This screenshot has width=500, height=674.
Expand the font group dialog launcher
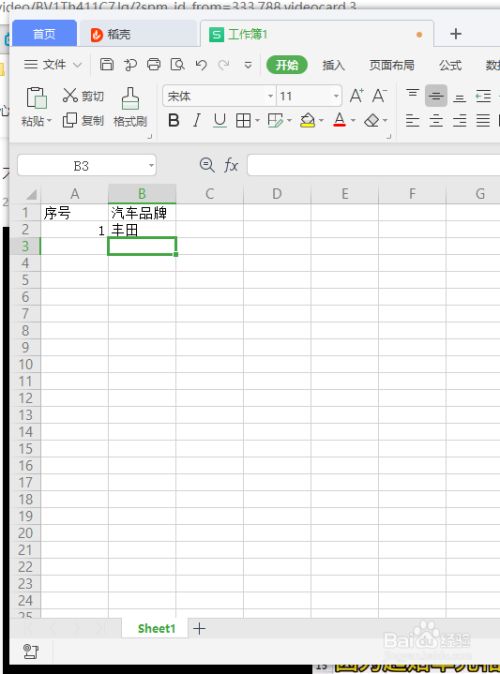(x=389, y=136)
